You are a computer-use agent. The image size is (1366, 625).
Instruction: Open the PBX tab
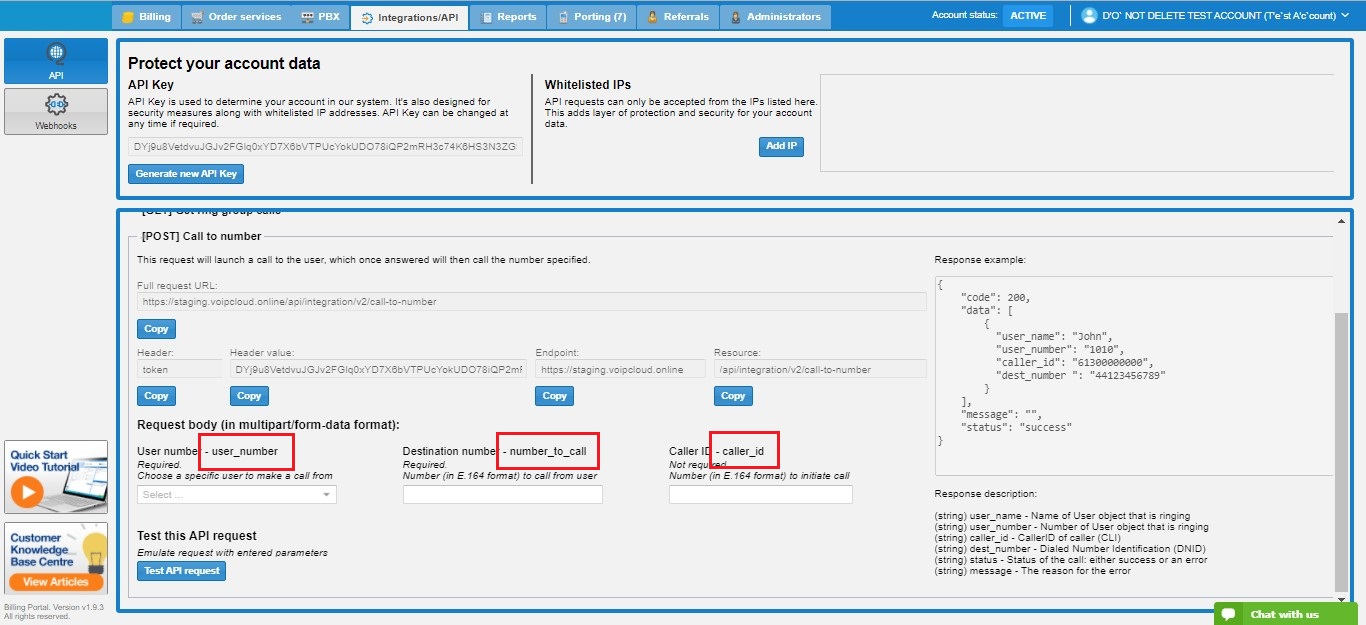[320, 17]
